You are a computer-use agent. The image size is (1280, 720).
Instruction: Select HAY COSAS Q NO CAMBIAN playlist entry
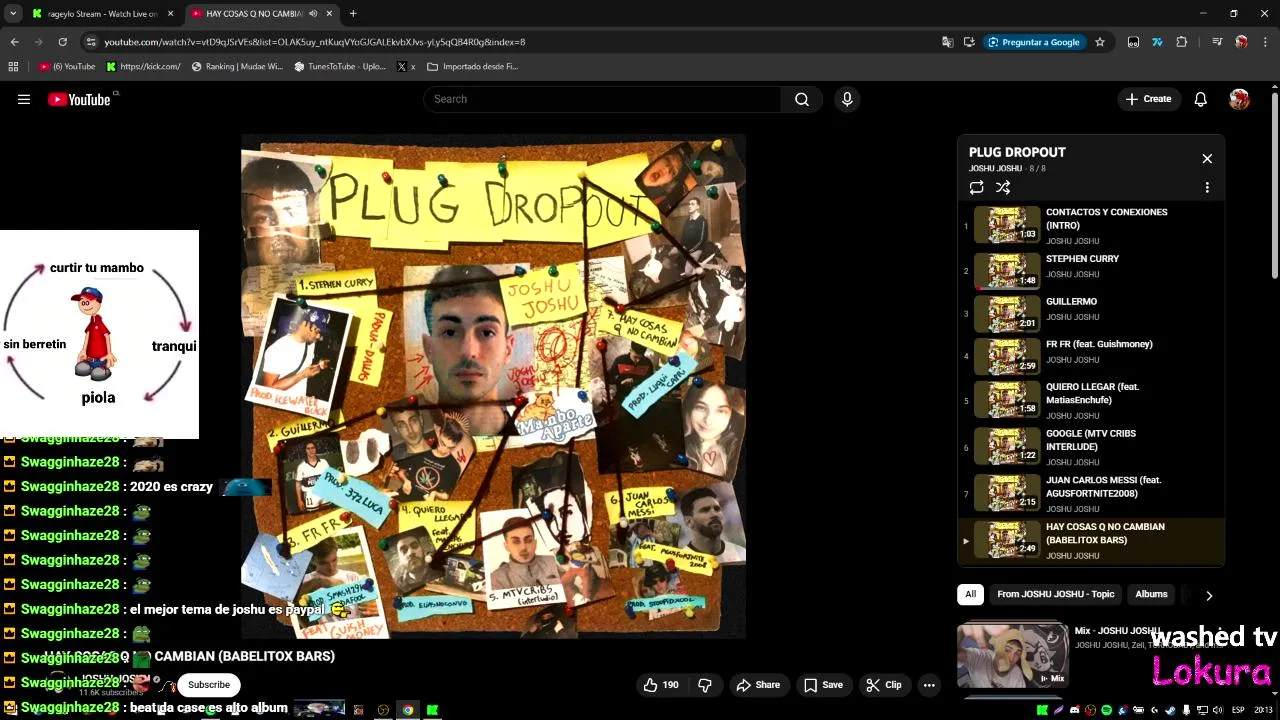pos(1092,541)
